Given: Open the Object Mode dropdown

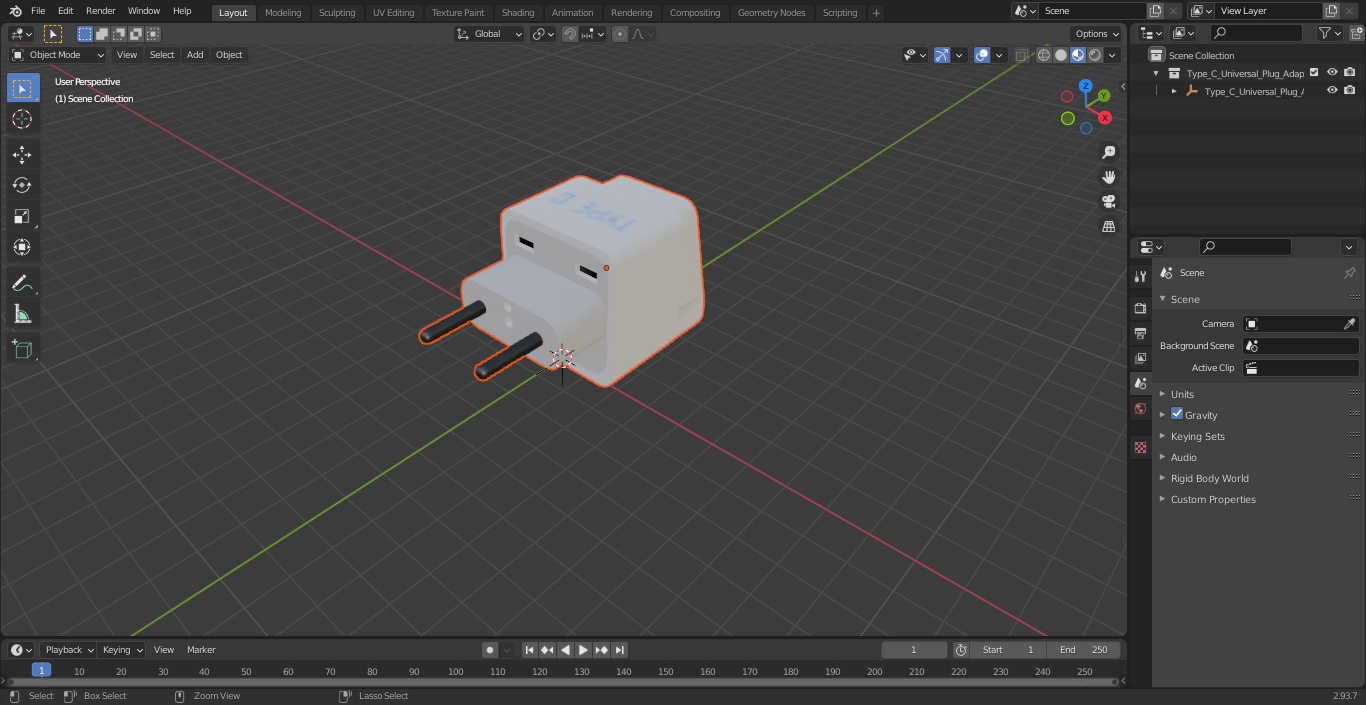Looking at the screenshot, I should coord(58,55).
